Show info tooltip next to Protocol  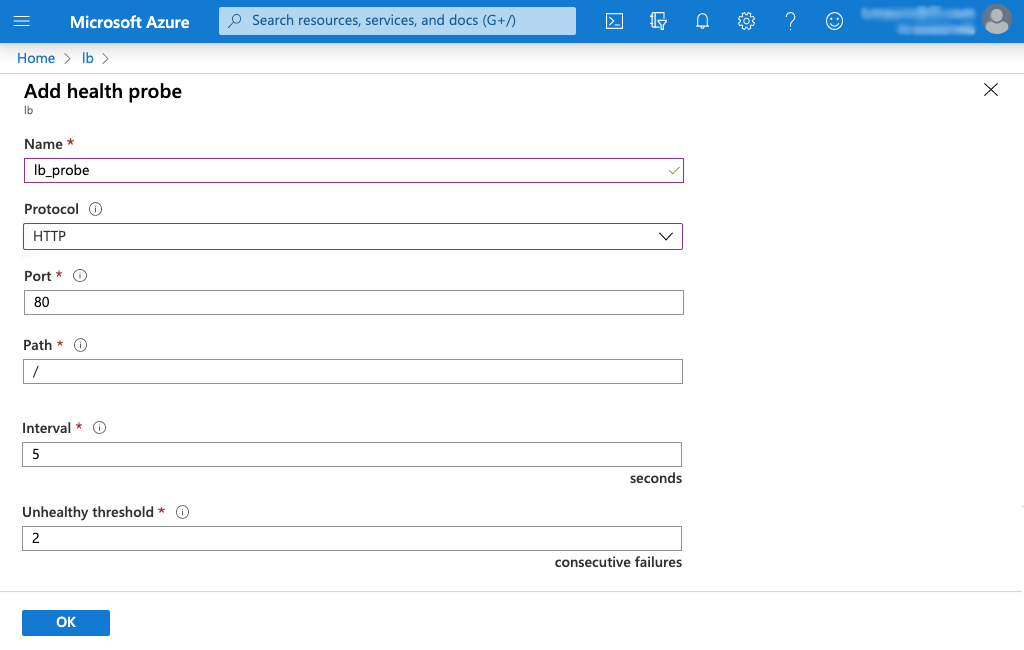96,210
